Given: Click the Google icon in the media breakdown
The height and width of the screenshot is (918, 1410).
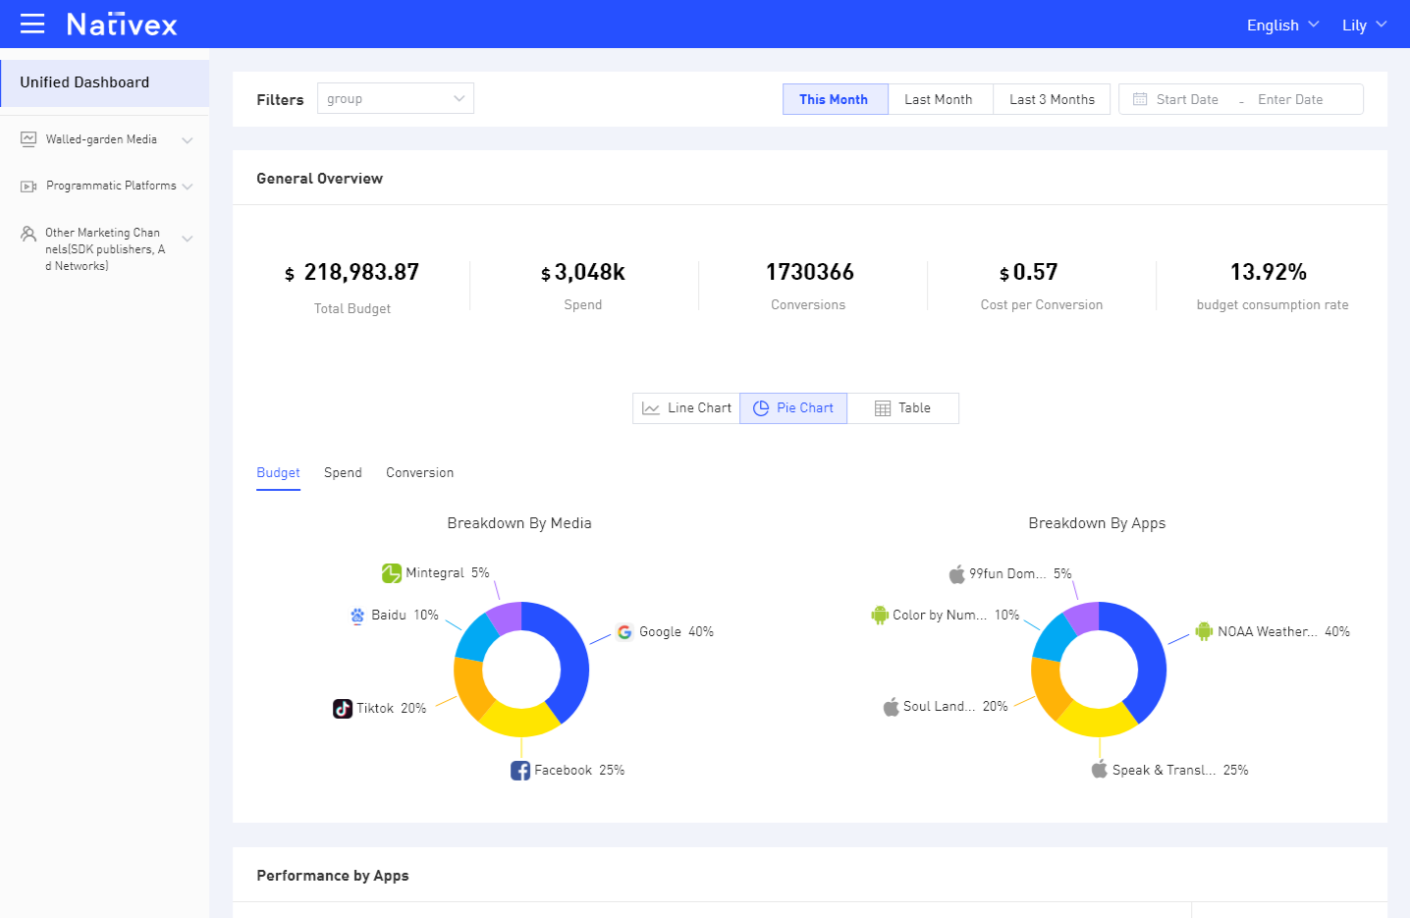Looking at the screenshot, I should [624, 632].
